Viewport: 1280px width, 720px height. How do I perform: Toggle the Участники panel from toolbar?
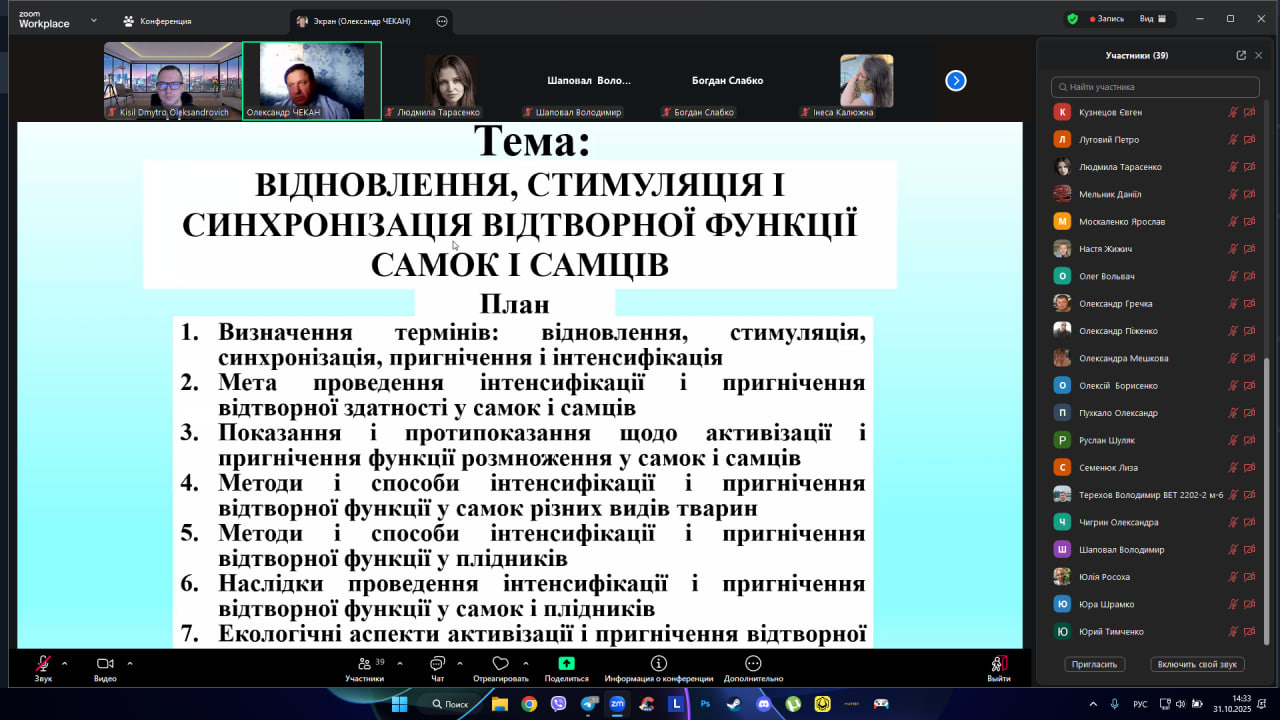364,664
